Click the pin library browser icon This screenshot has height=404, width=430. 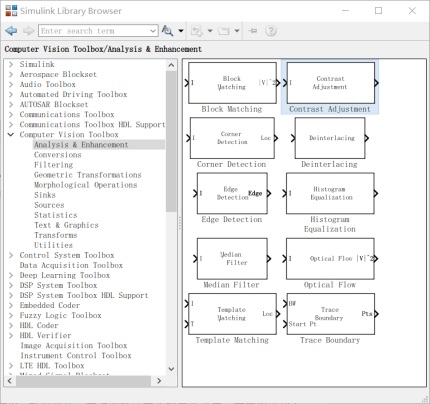coord(253,31)
